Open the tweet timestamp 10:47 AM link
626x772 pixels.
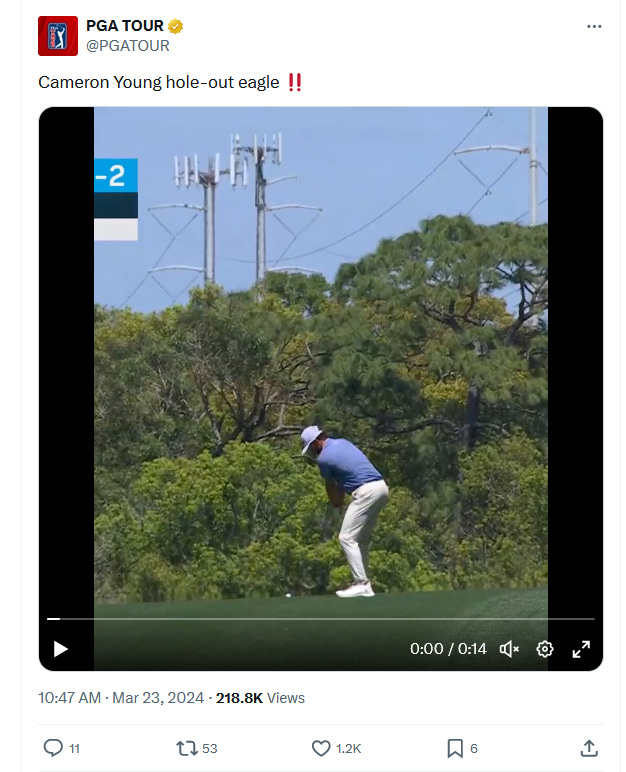(x=69, y=698)
